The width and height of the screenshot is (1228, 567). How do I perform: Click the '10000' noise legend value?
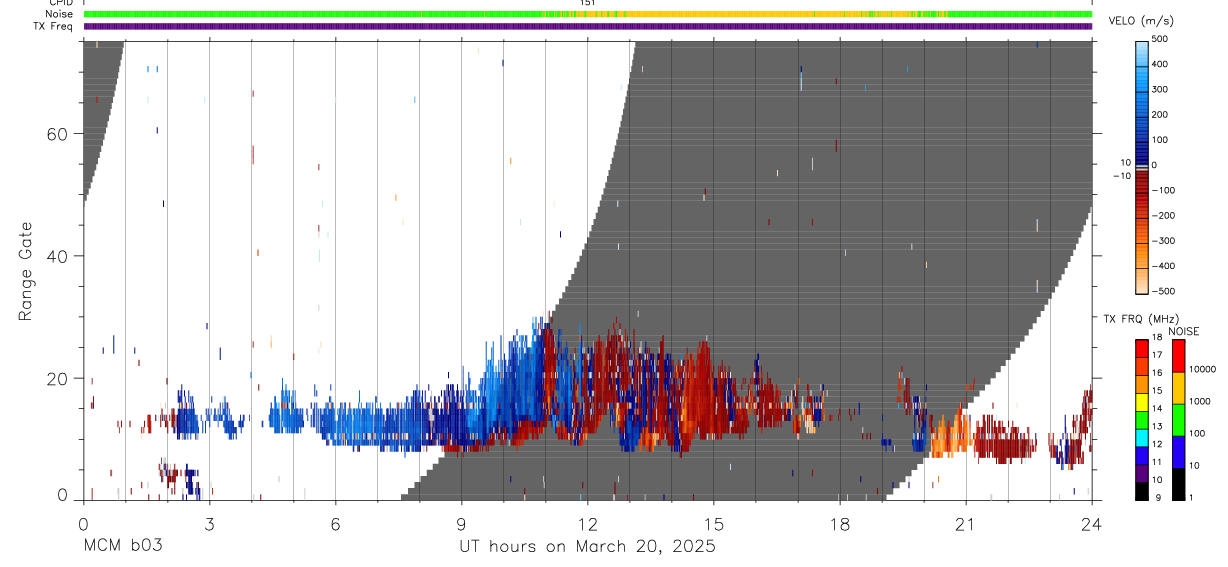[x=1203, y=369]
